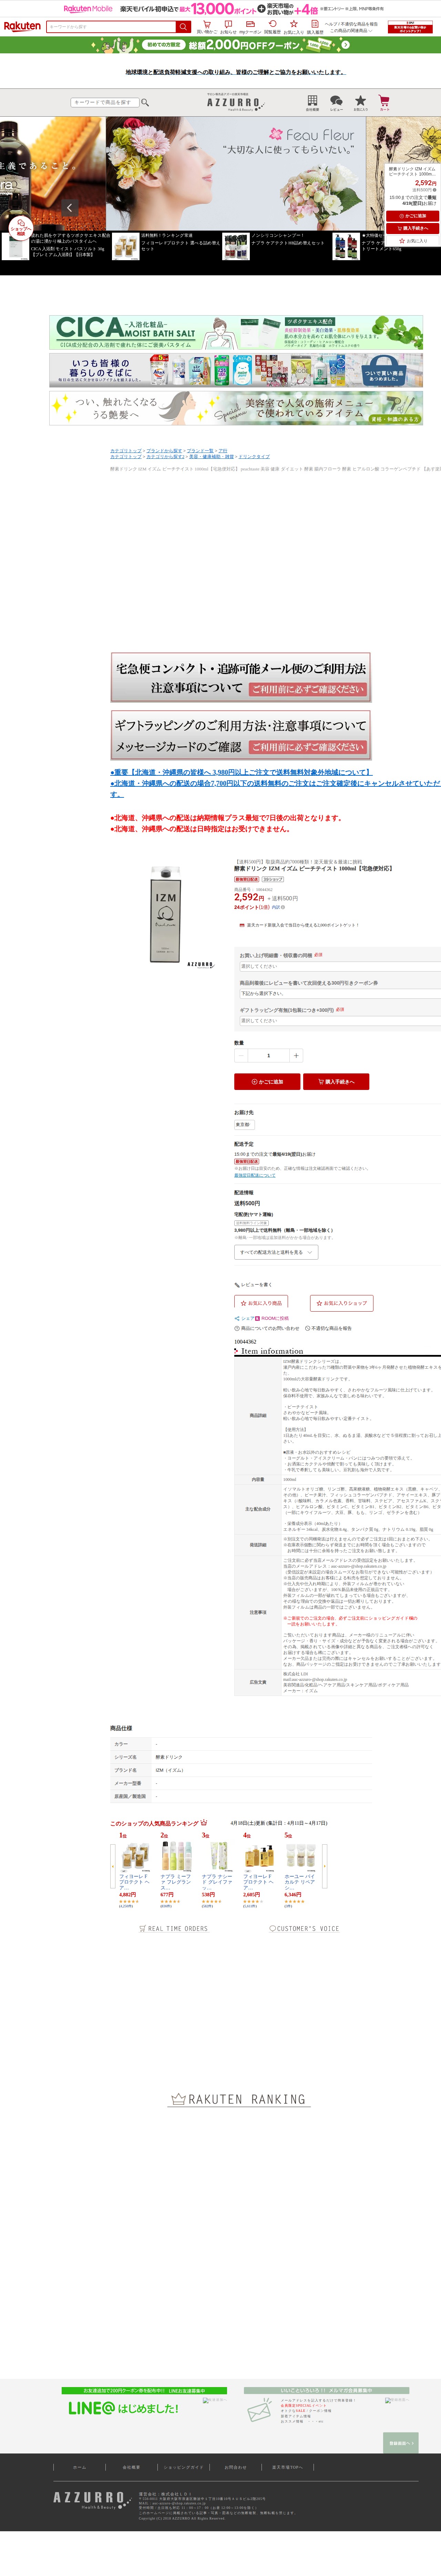Screen dimensions: 441x2576
Task: Click ショッピングガイド in the footer navigation
Action: click(x=184, y=2467)
